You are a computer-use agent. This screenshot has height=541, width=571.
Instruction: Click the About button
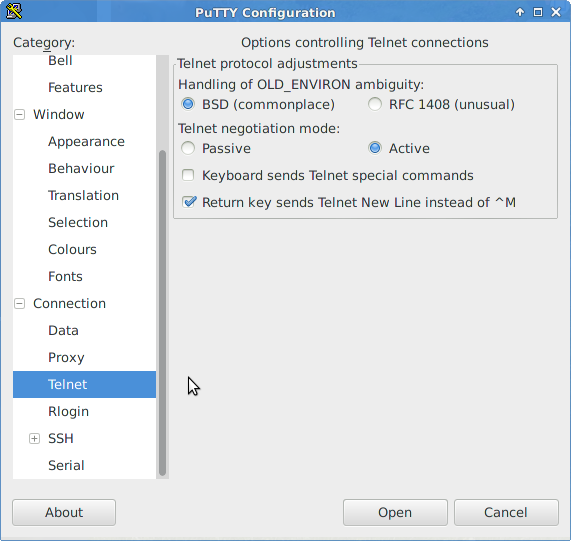pyautogui.click(x=64, y=513)
